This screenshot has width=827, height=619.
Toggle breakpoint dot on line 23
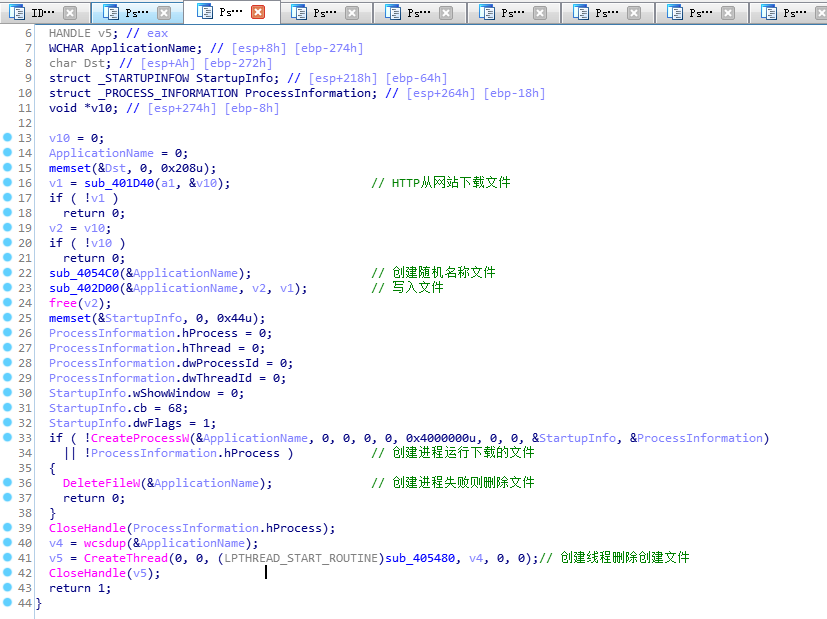(7, 287)
